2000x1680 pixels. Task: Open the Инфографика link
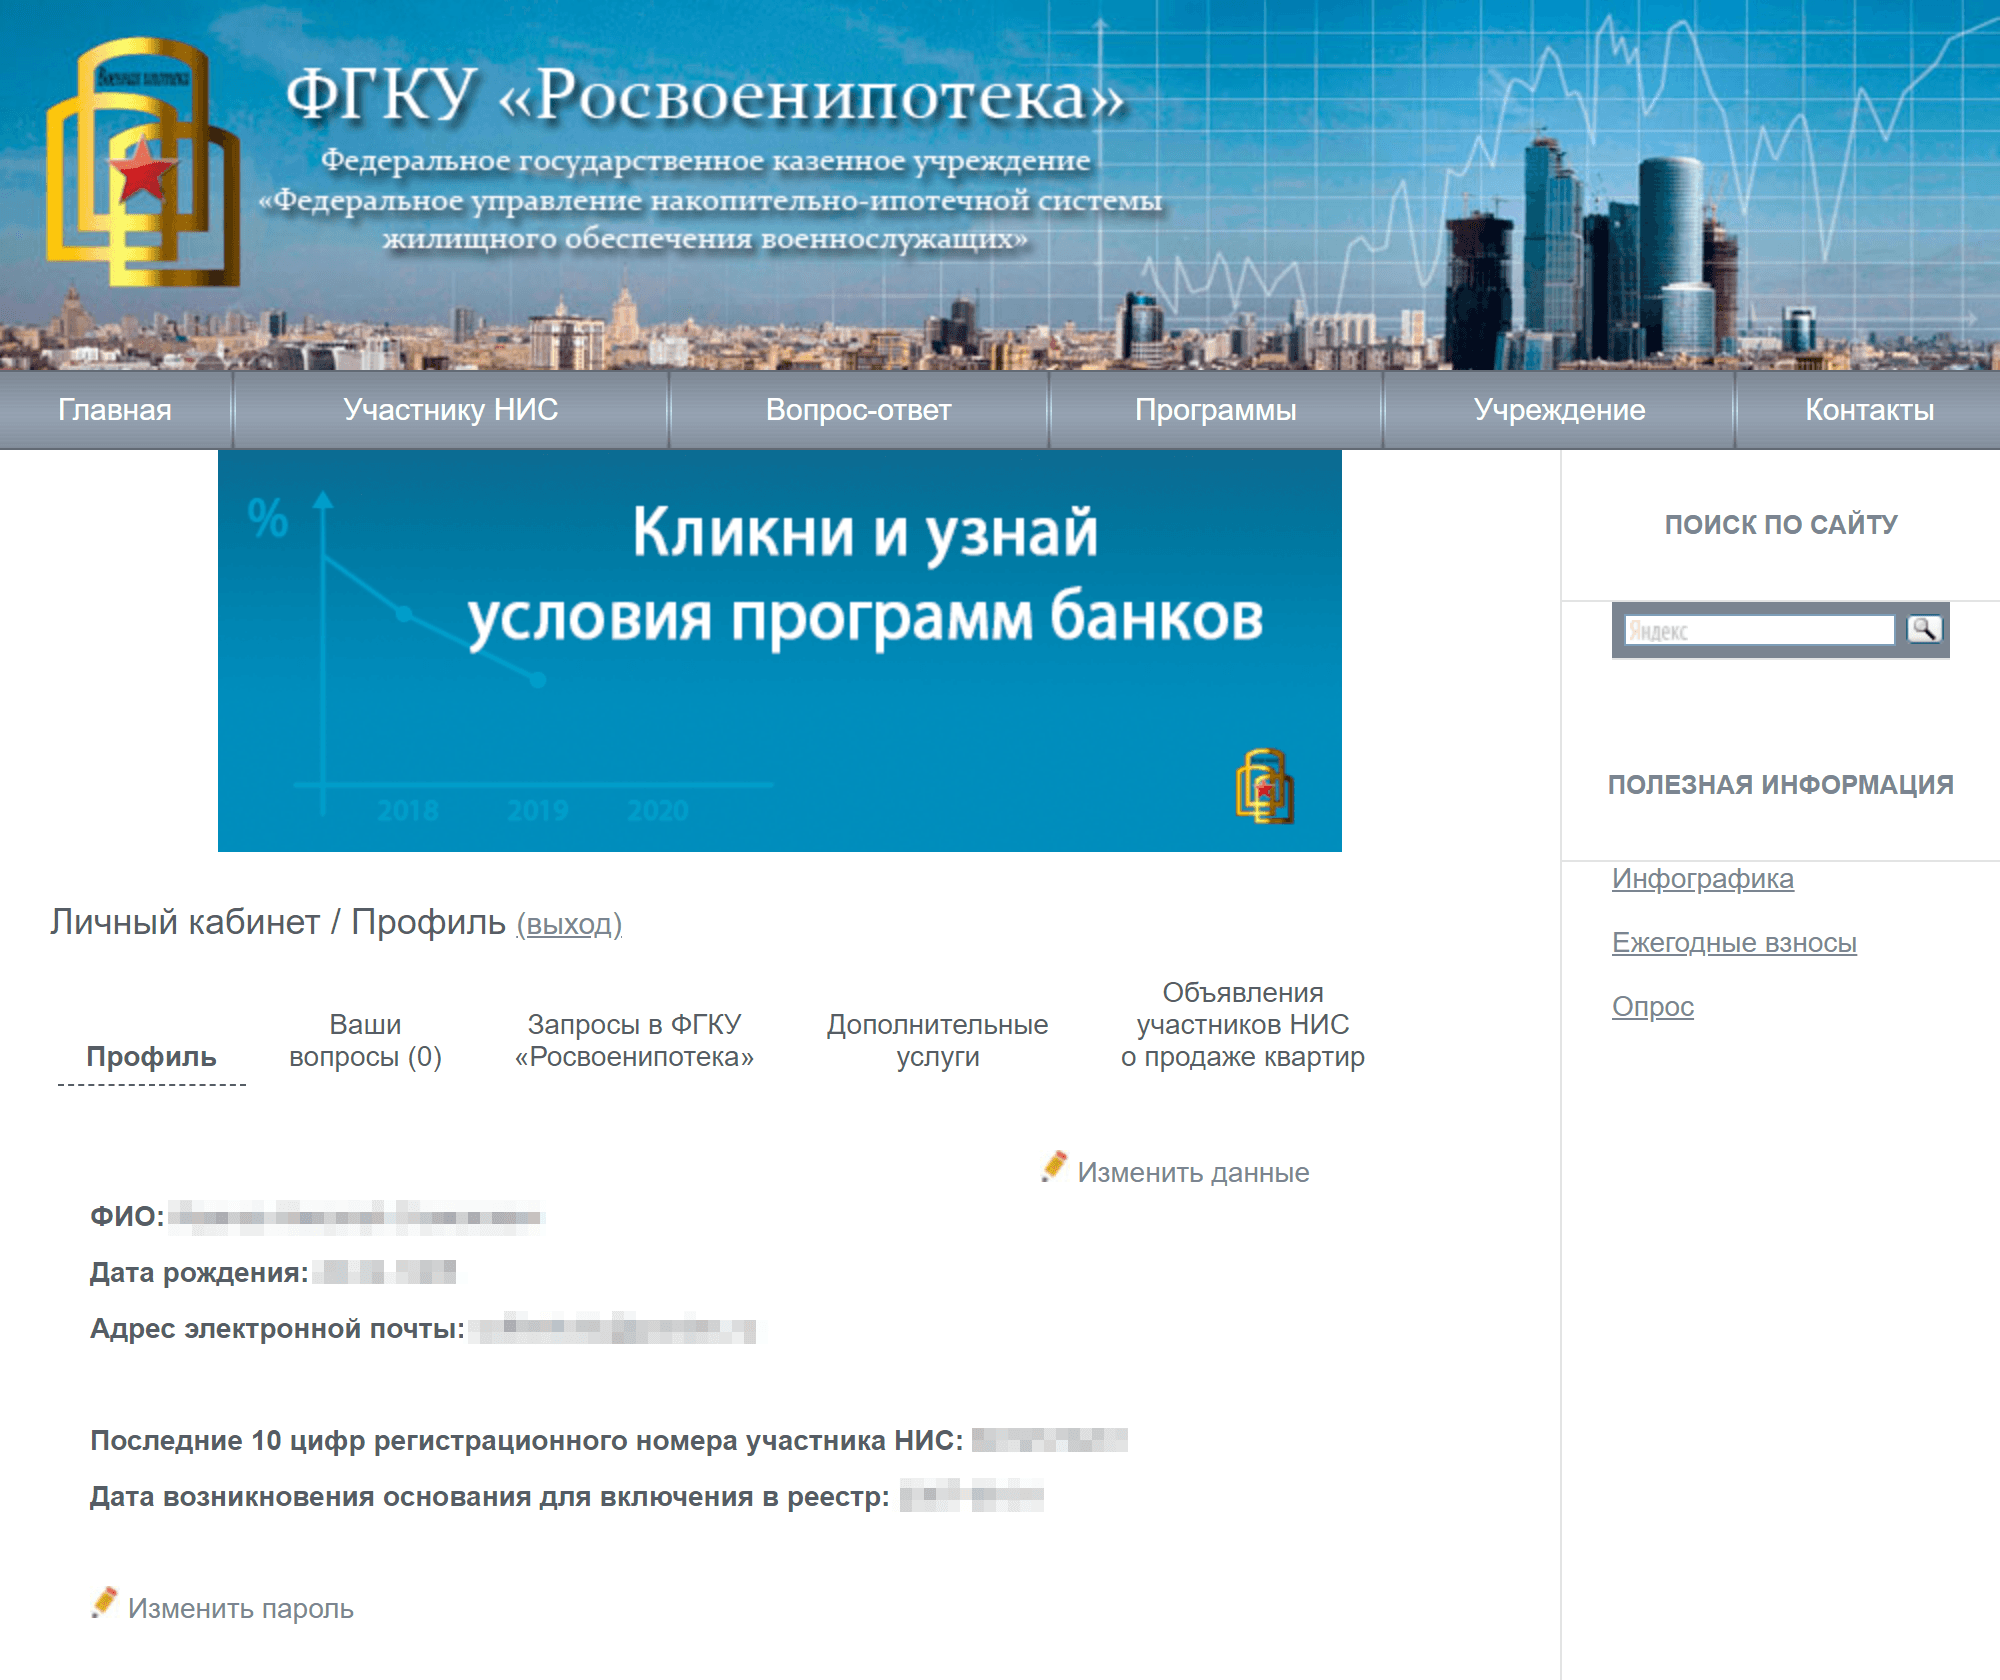click(1702, 879)
